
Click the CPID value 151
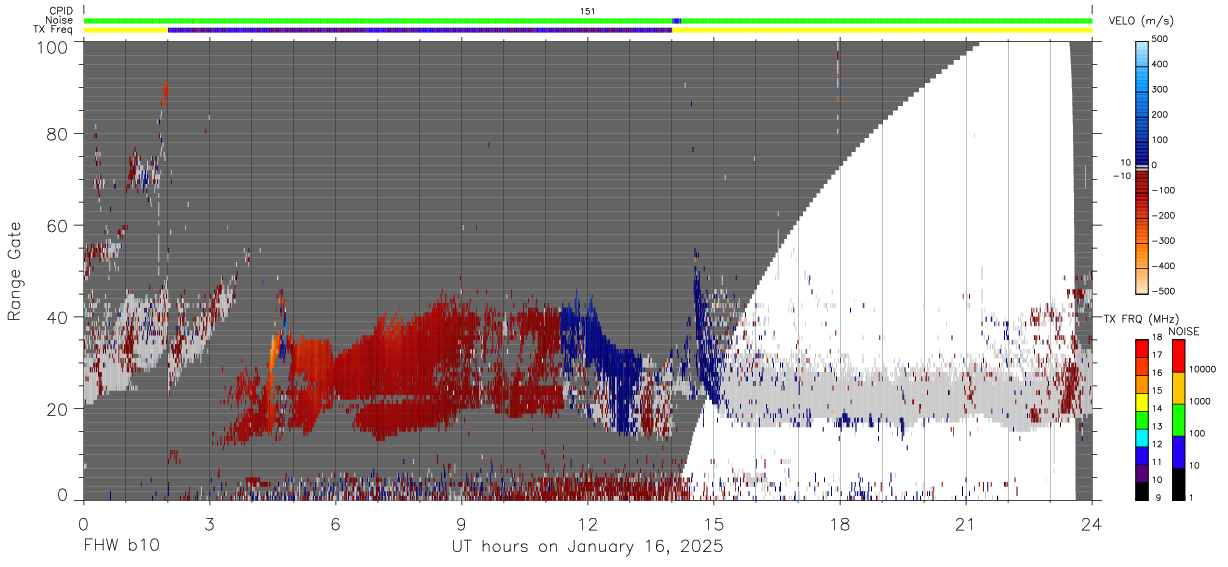point(588,11)
